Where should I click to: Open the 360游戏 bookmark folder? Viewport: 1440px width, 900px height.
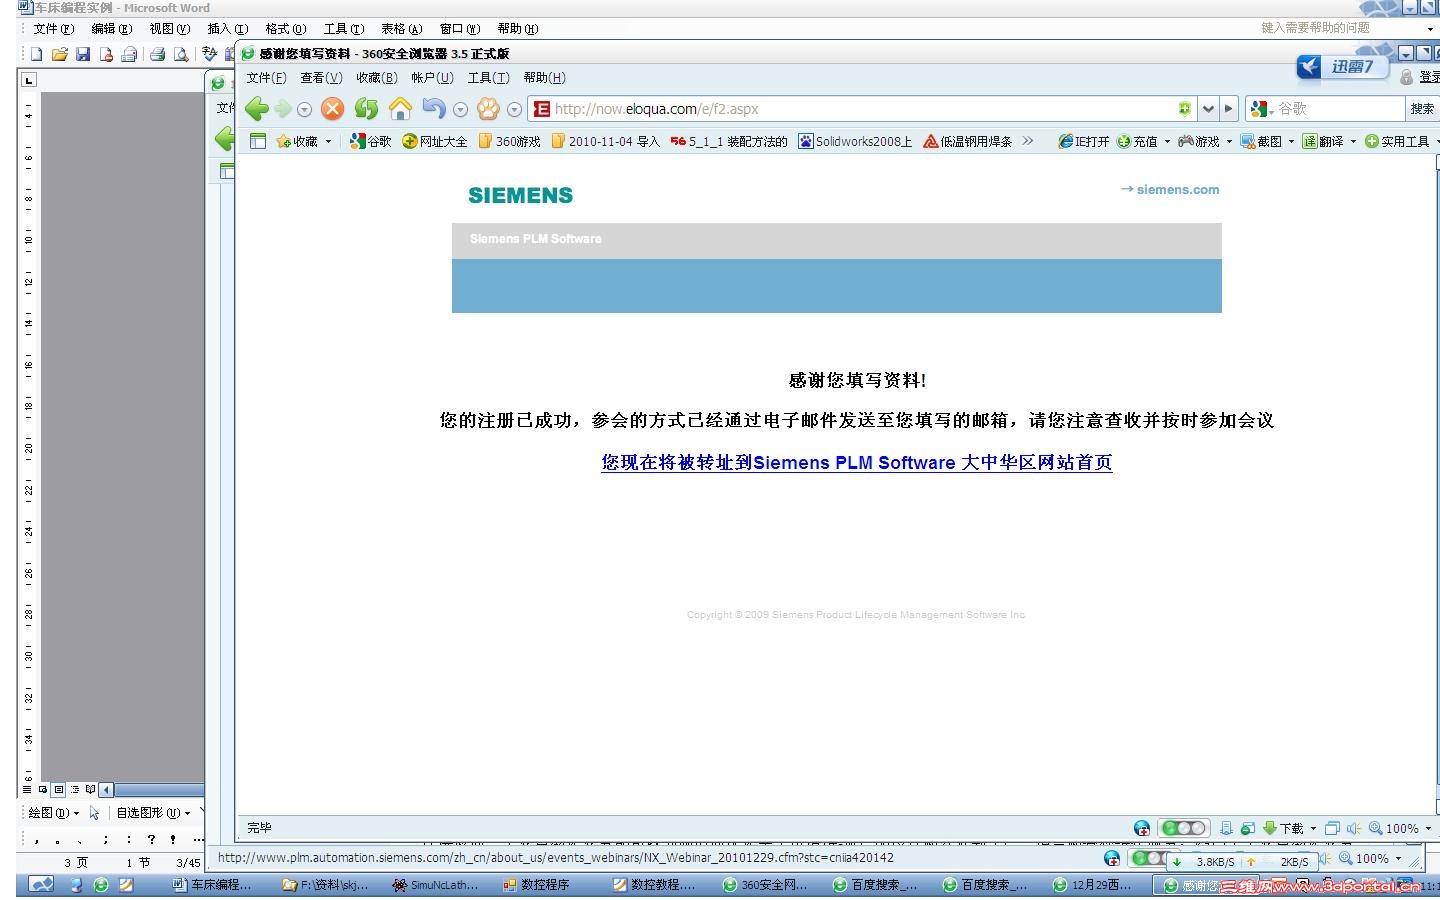point(510,141)
